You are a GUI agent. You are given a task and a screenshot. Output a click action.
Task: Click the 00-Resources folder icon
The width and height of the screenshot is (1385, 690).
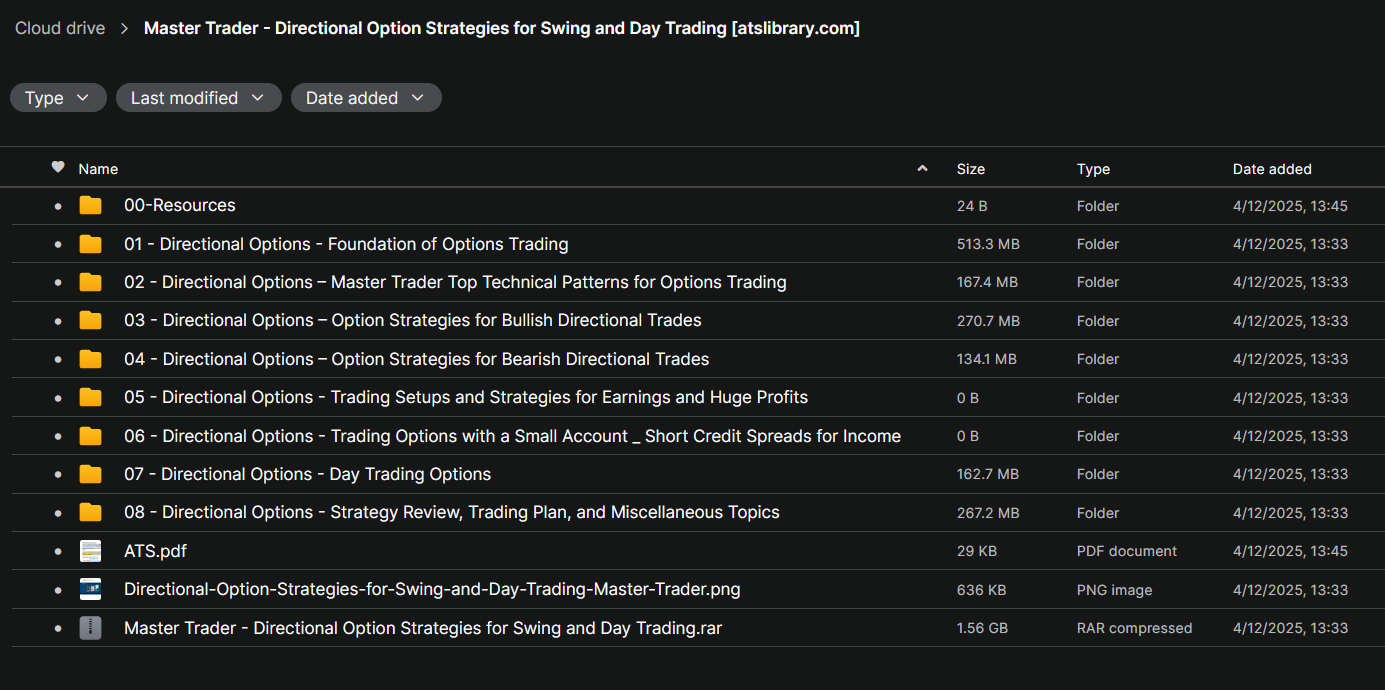coord(91,205)
